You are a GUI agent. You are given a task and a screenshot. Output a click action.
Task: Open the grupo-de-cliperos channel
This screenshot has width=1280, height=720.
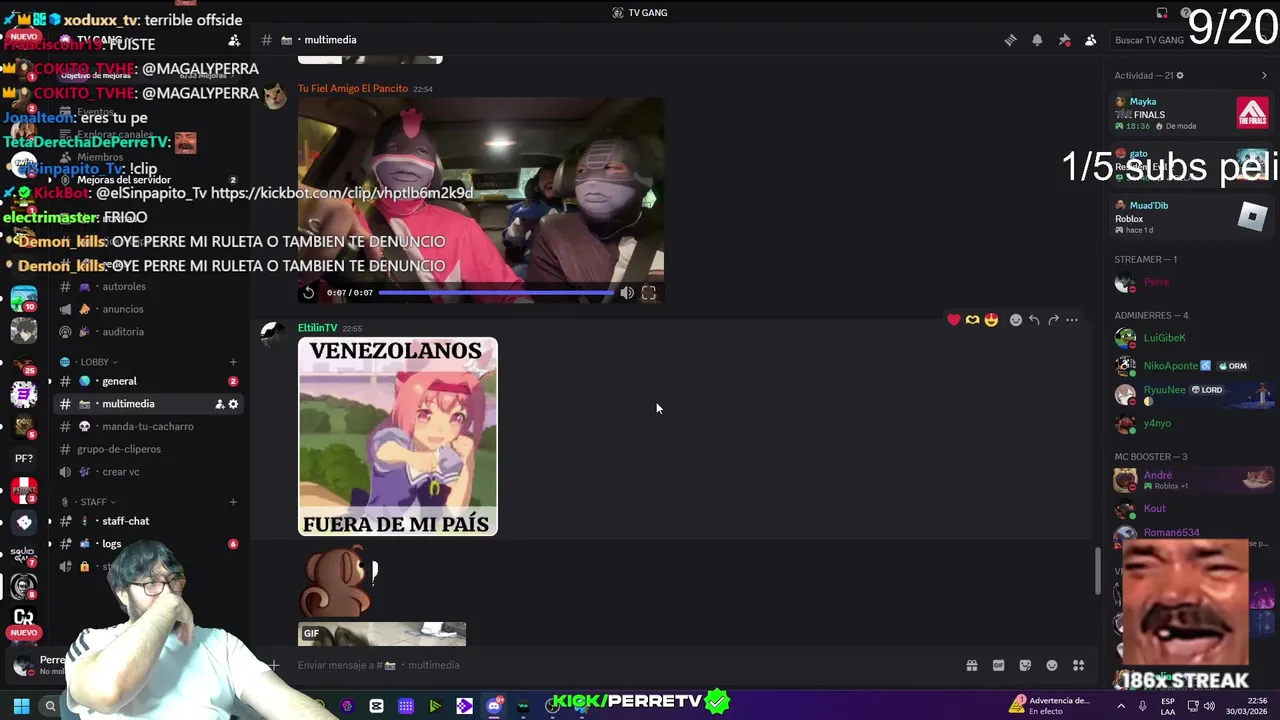[147, 449]
